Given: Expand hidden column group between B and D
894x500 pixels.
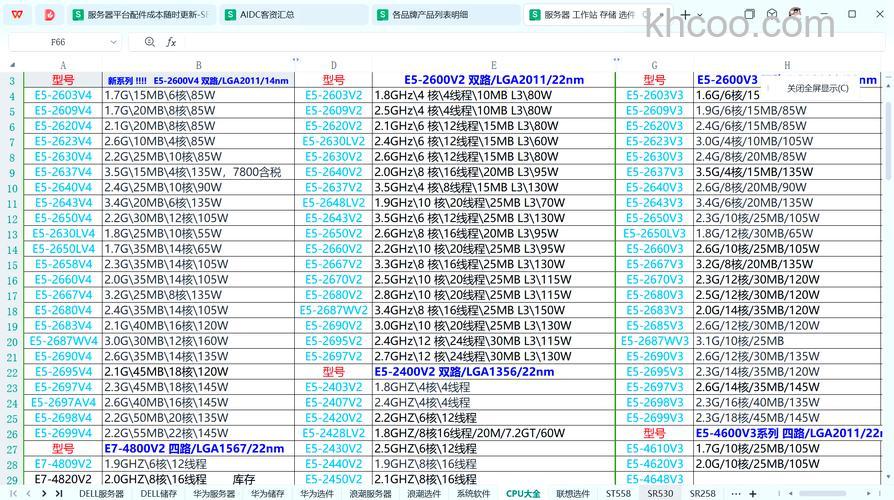Looking at the screenshot, I should (x=295, y=60).
